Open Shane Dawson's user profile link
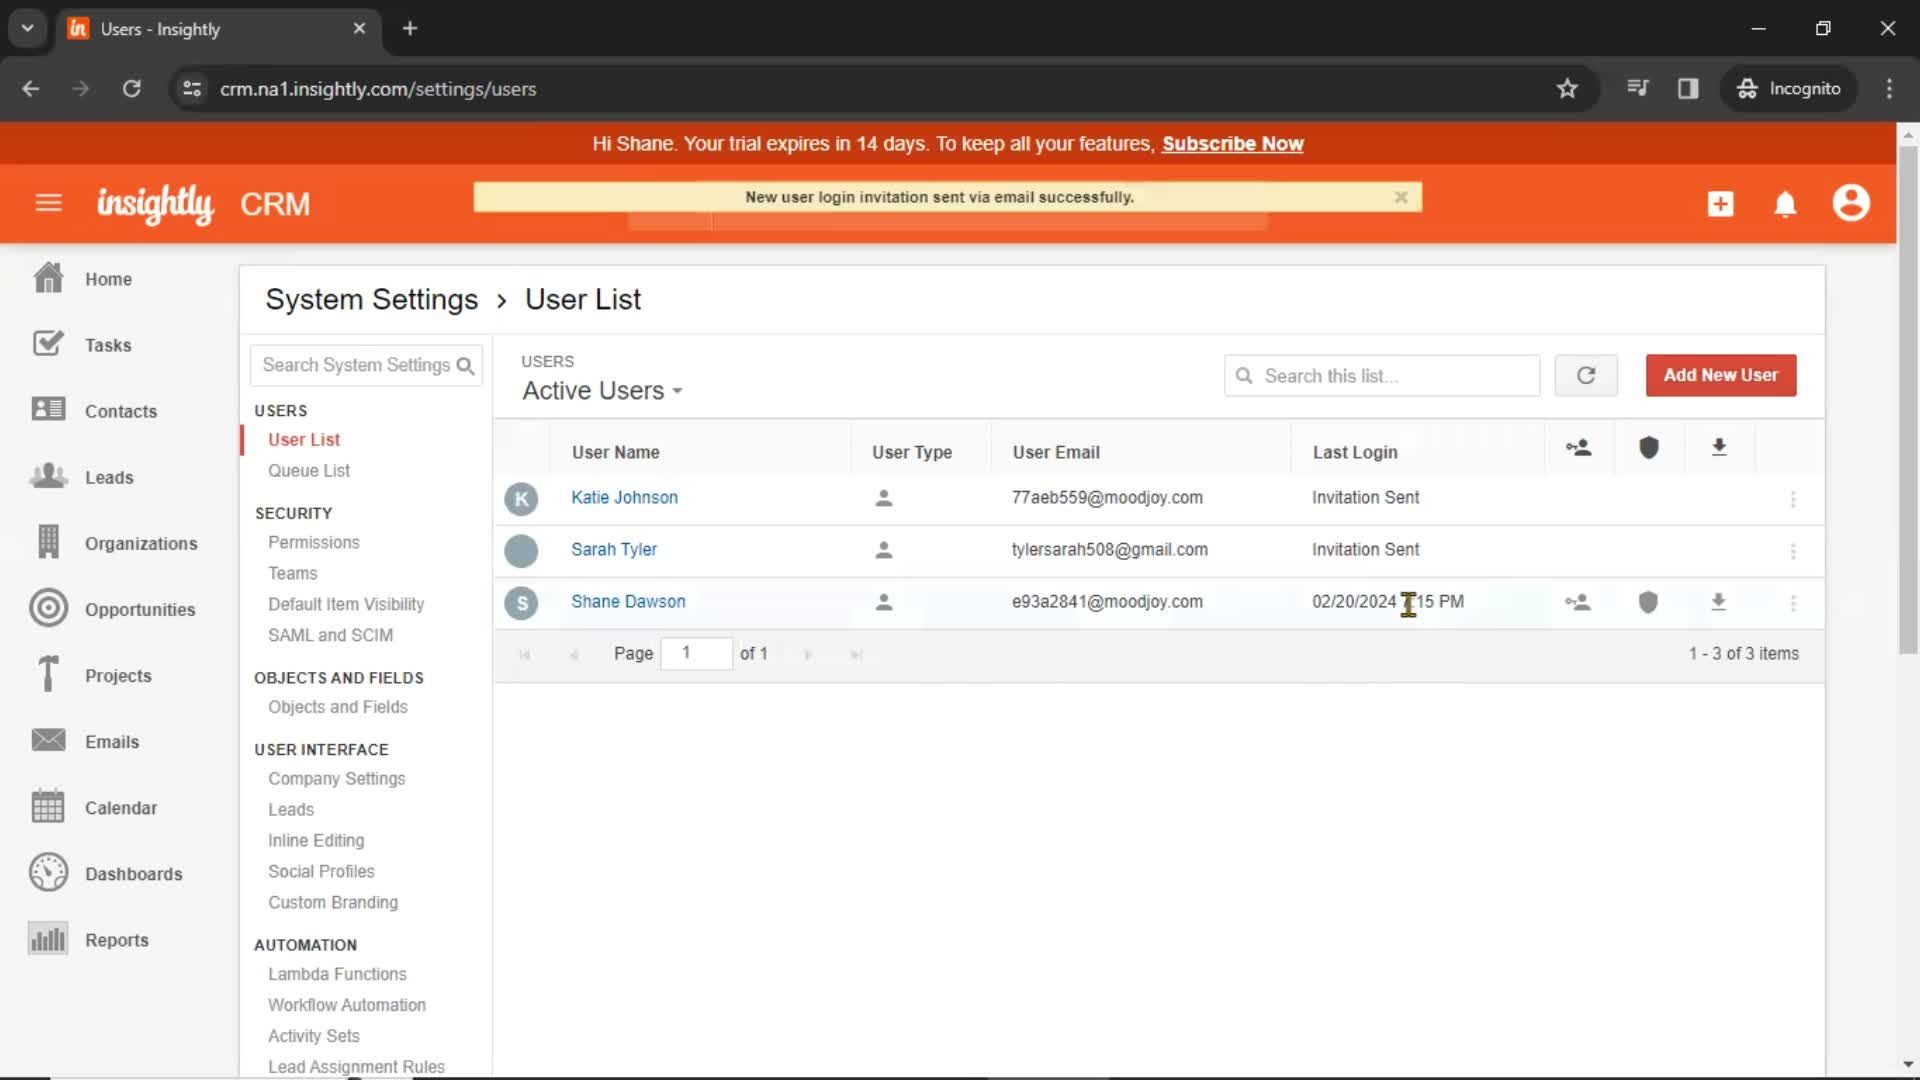Image resolution: width=1920 pixels, height=1080 pixels. click(x=628, y=601)
